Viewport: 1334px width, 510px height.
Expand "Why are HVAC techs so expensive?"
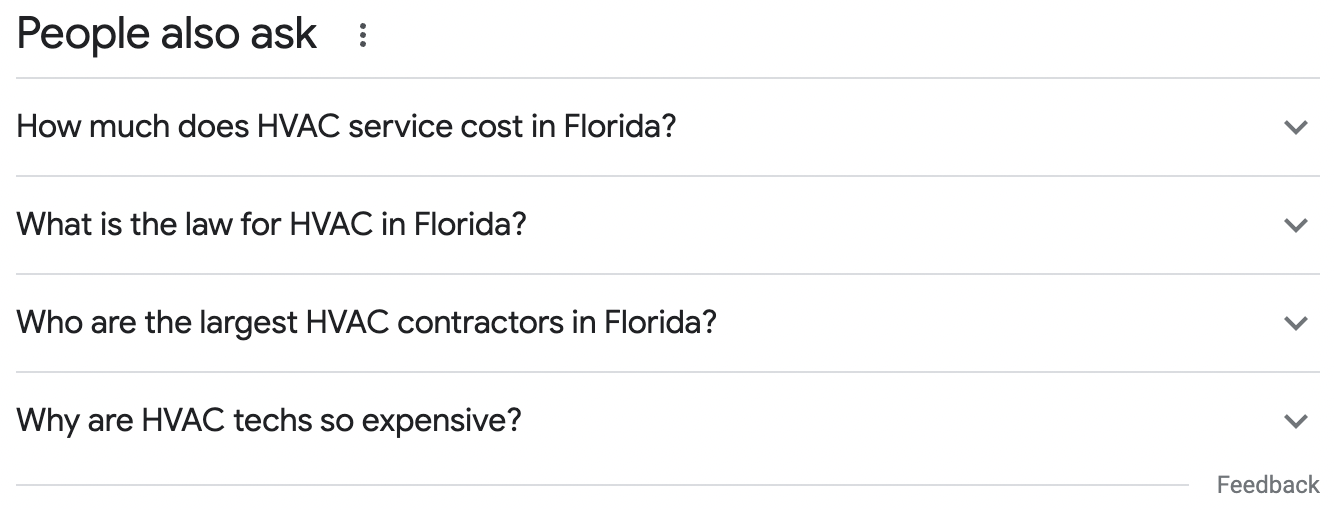click(x=668, y=421)
